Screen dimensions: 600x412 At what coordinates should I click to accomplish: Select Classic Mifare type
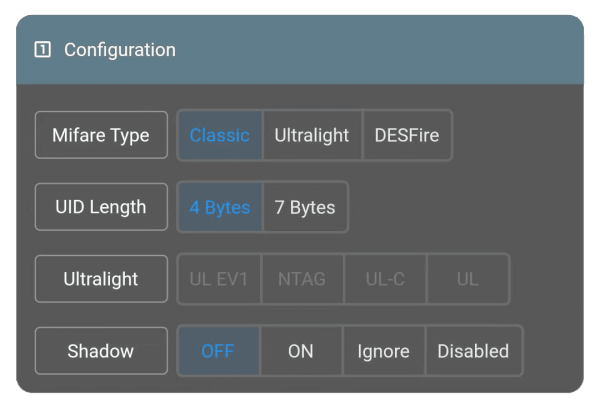click(220, 136)
